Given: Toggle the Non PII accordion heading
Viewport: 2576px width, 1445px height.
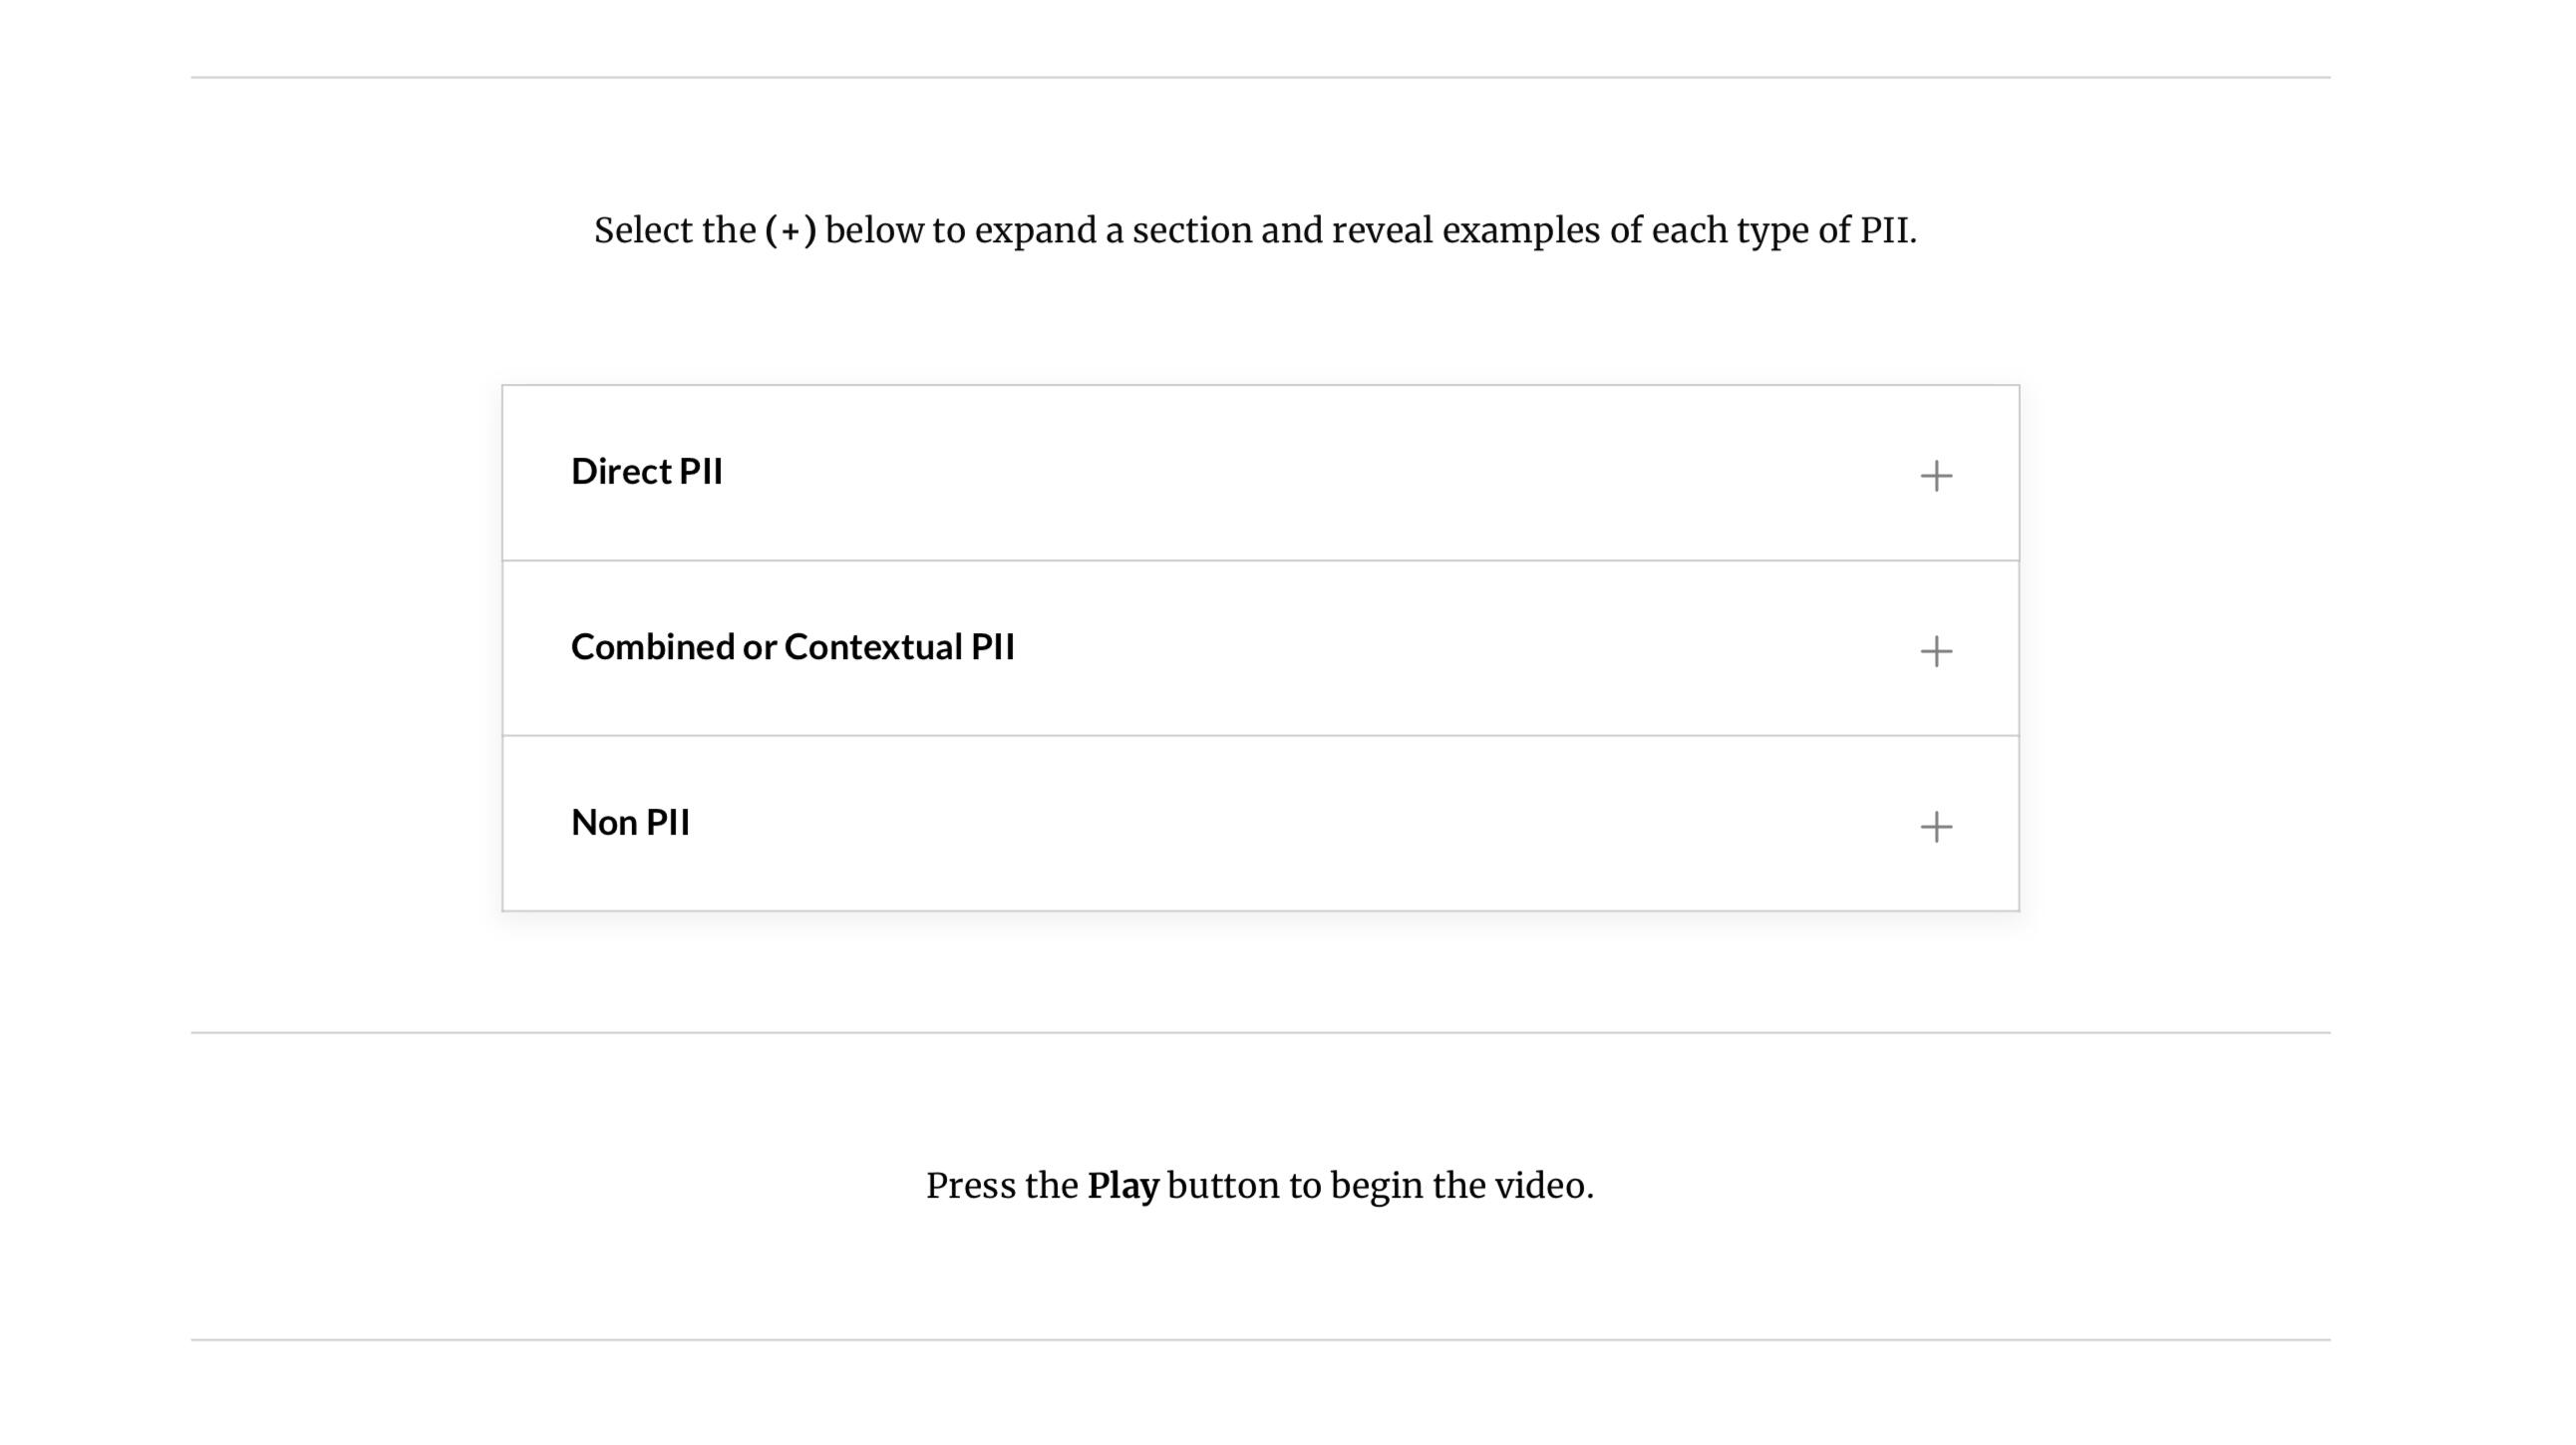Looking at the screenshot, I should 630,822.
